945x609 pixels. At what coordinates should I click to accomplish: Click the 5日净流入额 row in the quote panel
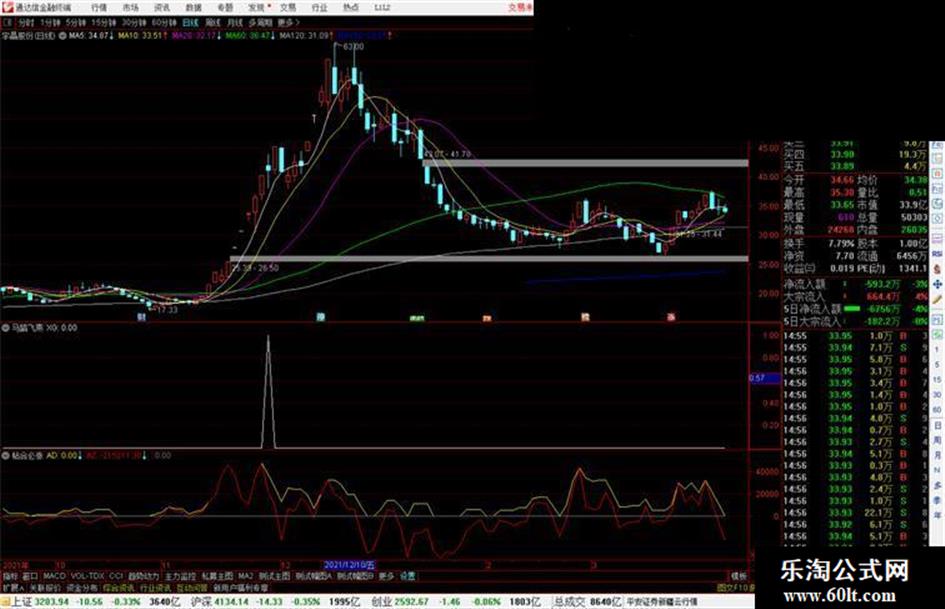tap(856, 308)
